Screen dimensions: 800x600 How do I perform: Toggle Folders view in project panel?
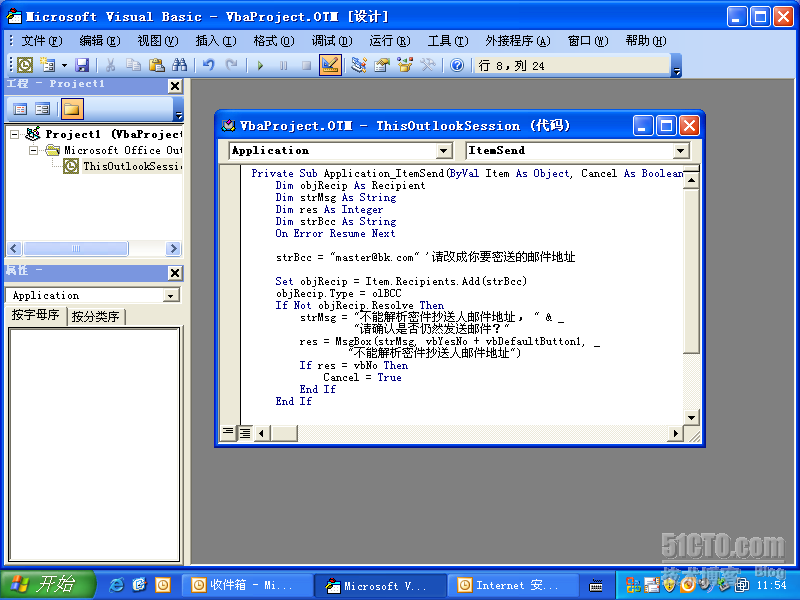pos(72,109)
